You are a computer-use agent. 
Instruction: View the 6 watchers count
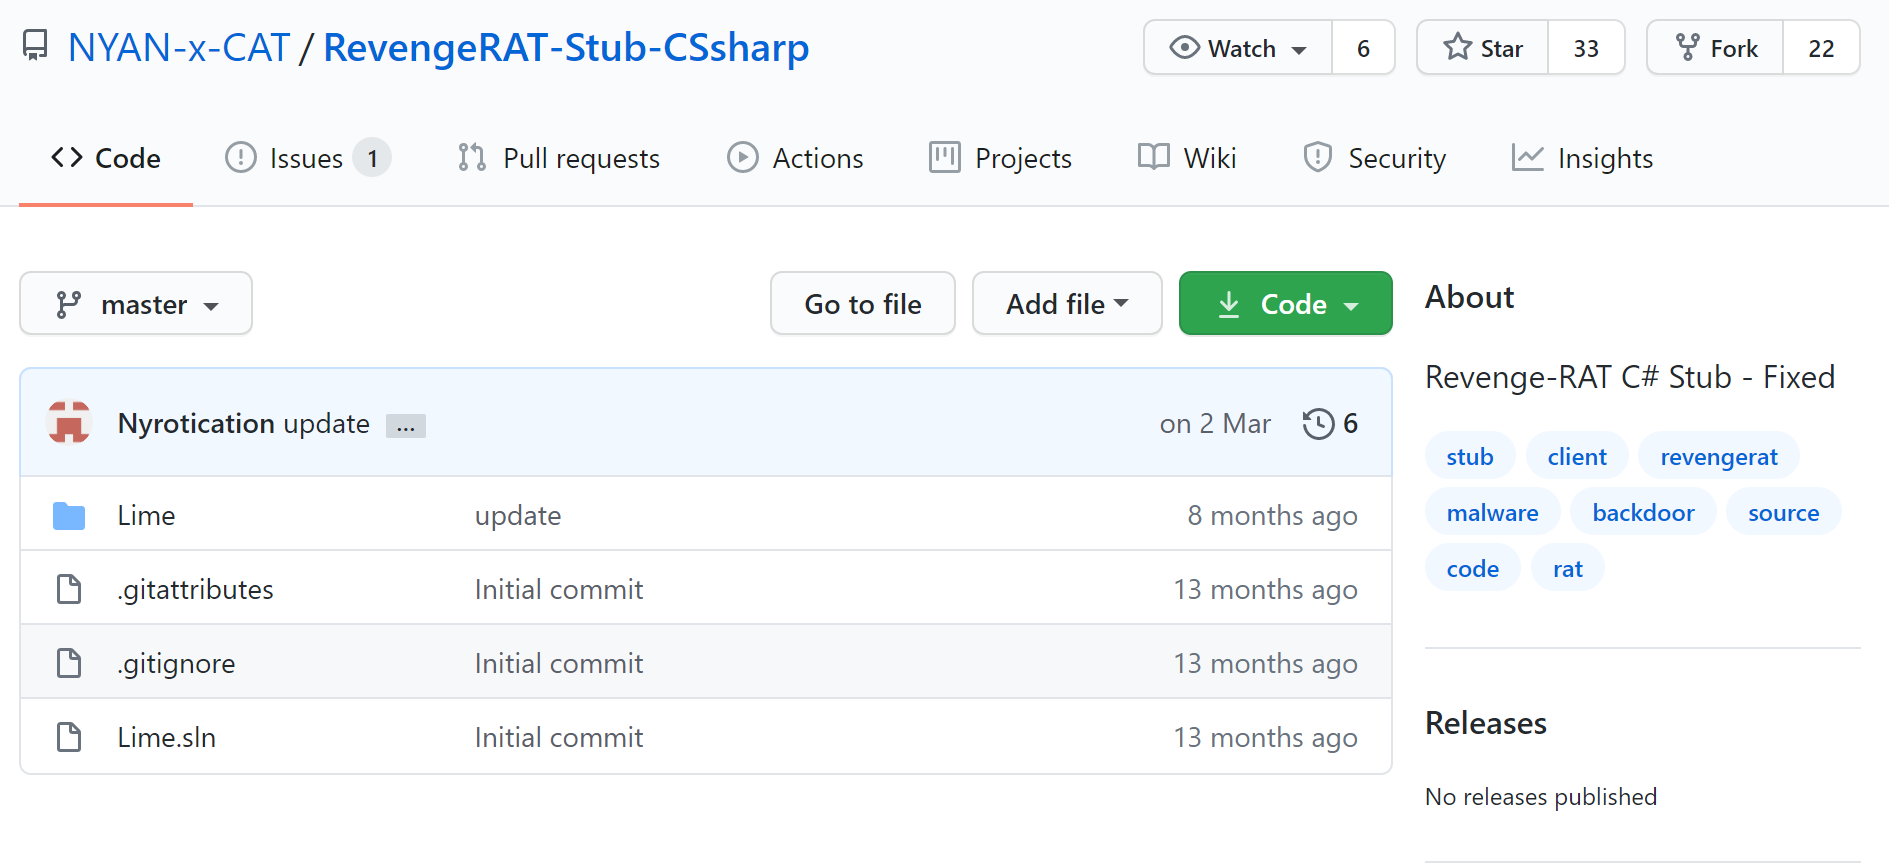coord(1363,48)
